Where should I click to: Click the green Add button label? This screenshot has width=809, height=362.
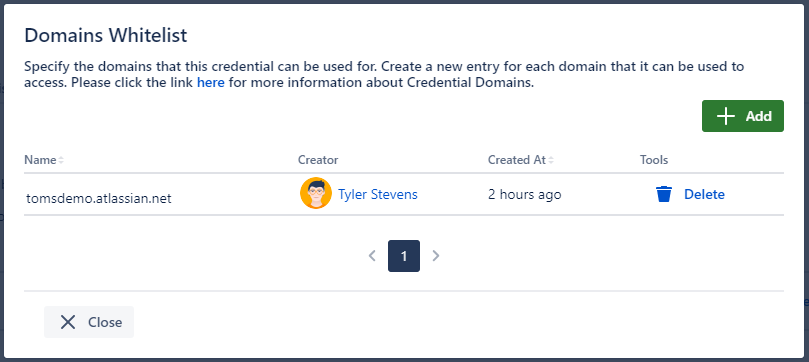coord(758,116)
